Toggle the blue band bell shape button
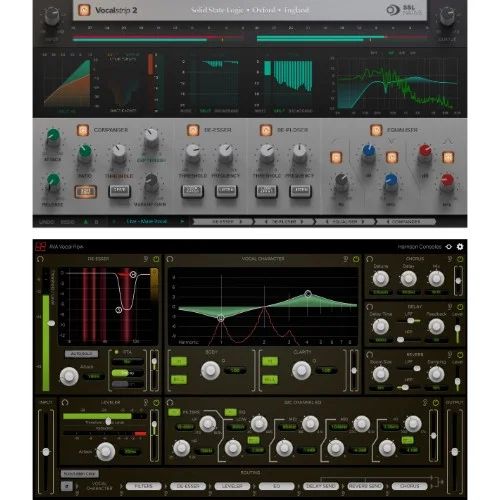This screenshot has height=500, width=500. (392, 157)
